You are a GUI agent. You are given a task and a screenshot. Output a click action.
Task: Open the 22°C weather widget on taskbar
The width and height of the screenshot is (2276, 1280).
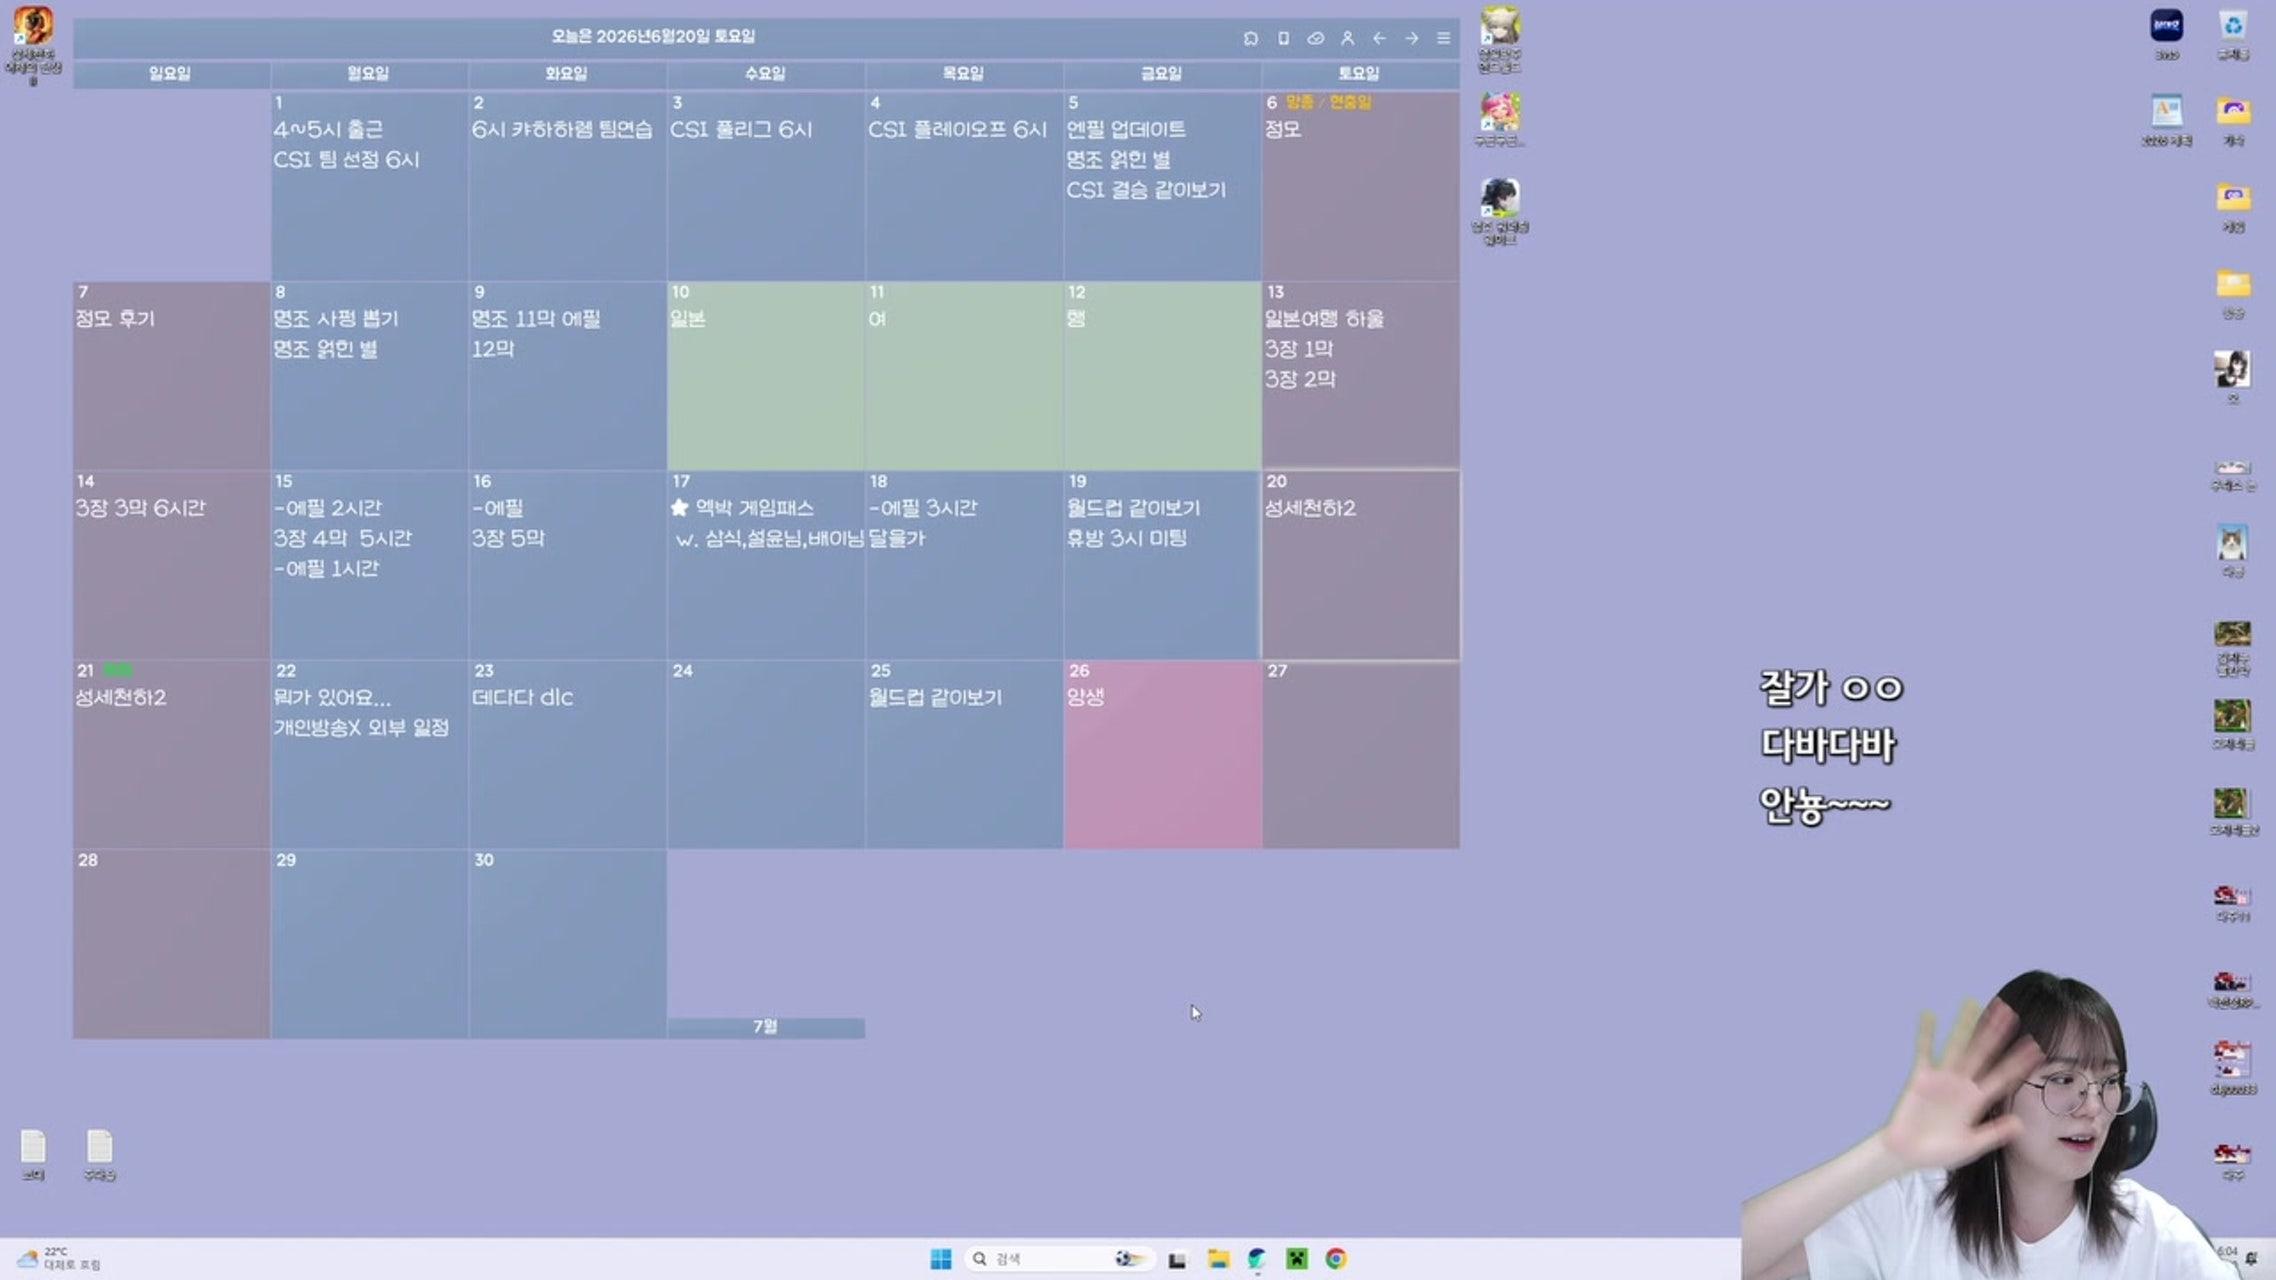pyautogui.click(x=58, y=1259)
